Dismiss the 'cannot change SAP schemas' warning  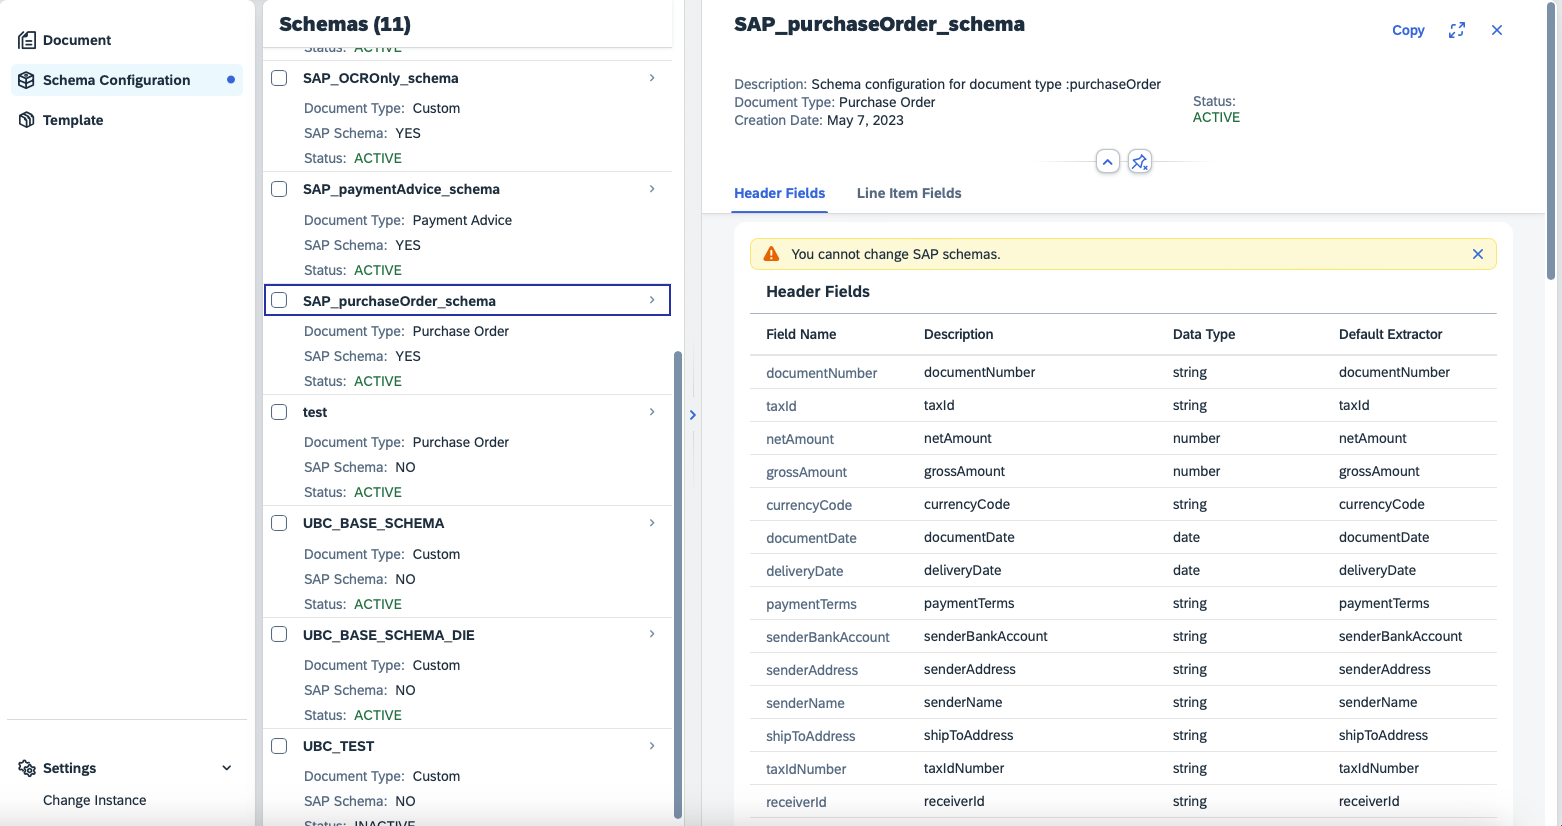pos(1478,254)
